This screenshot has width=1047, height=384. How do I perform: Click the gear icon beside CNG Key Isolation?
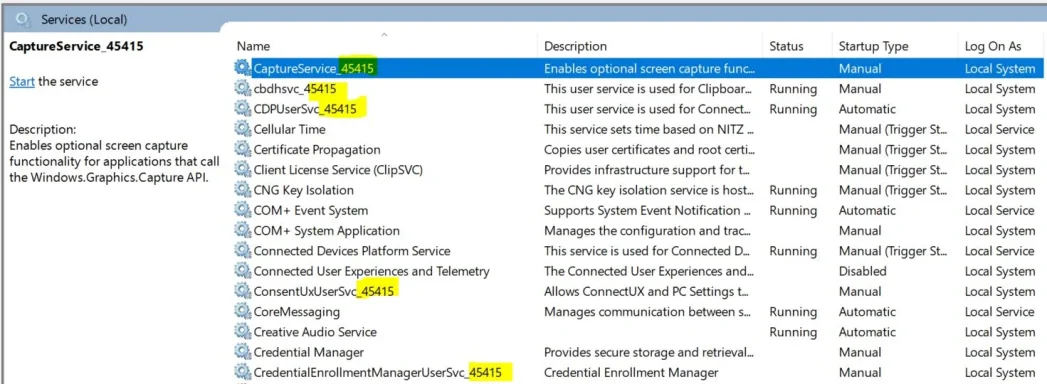(242, 190)
